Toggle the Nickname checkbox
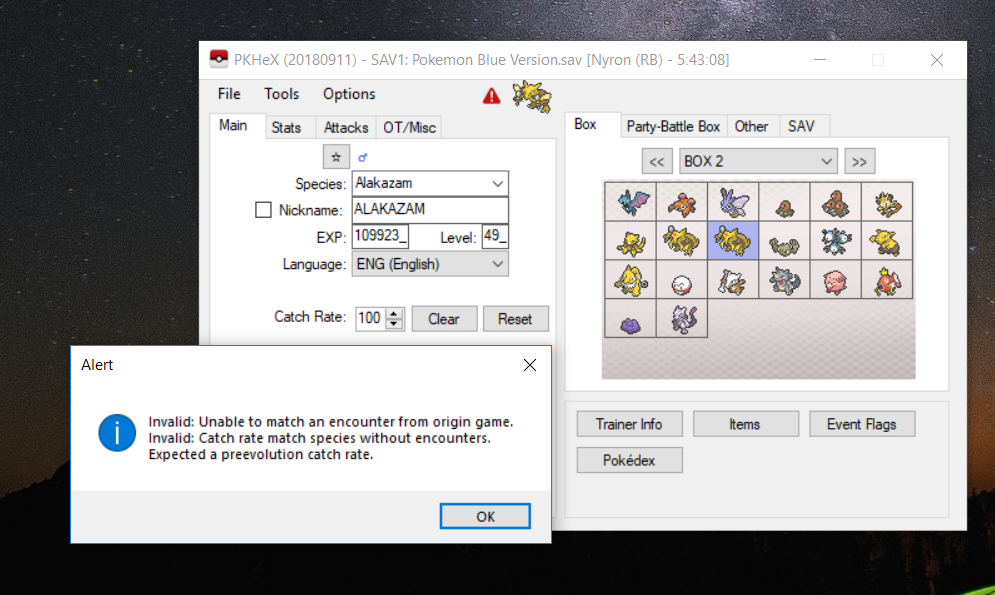 pyautogui.click(x=263, y=210)
